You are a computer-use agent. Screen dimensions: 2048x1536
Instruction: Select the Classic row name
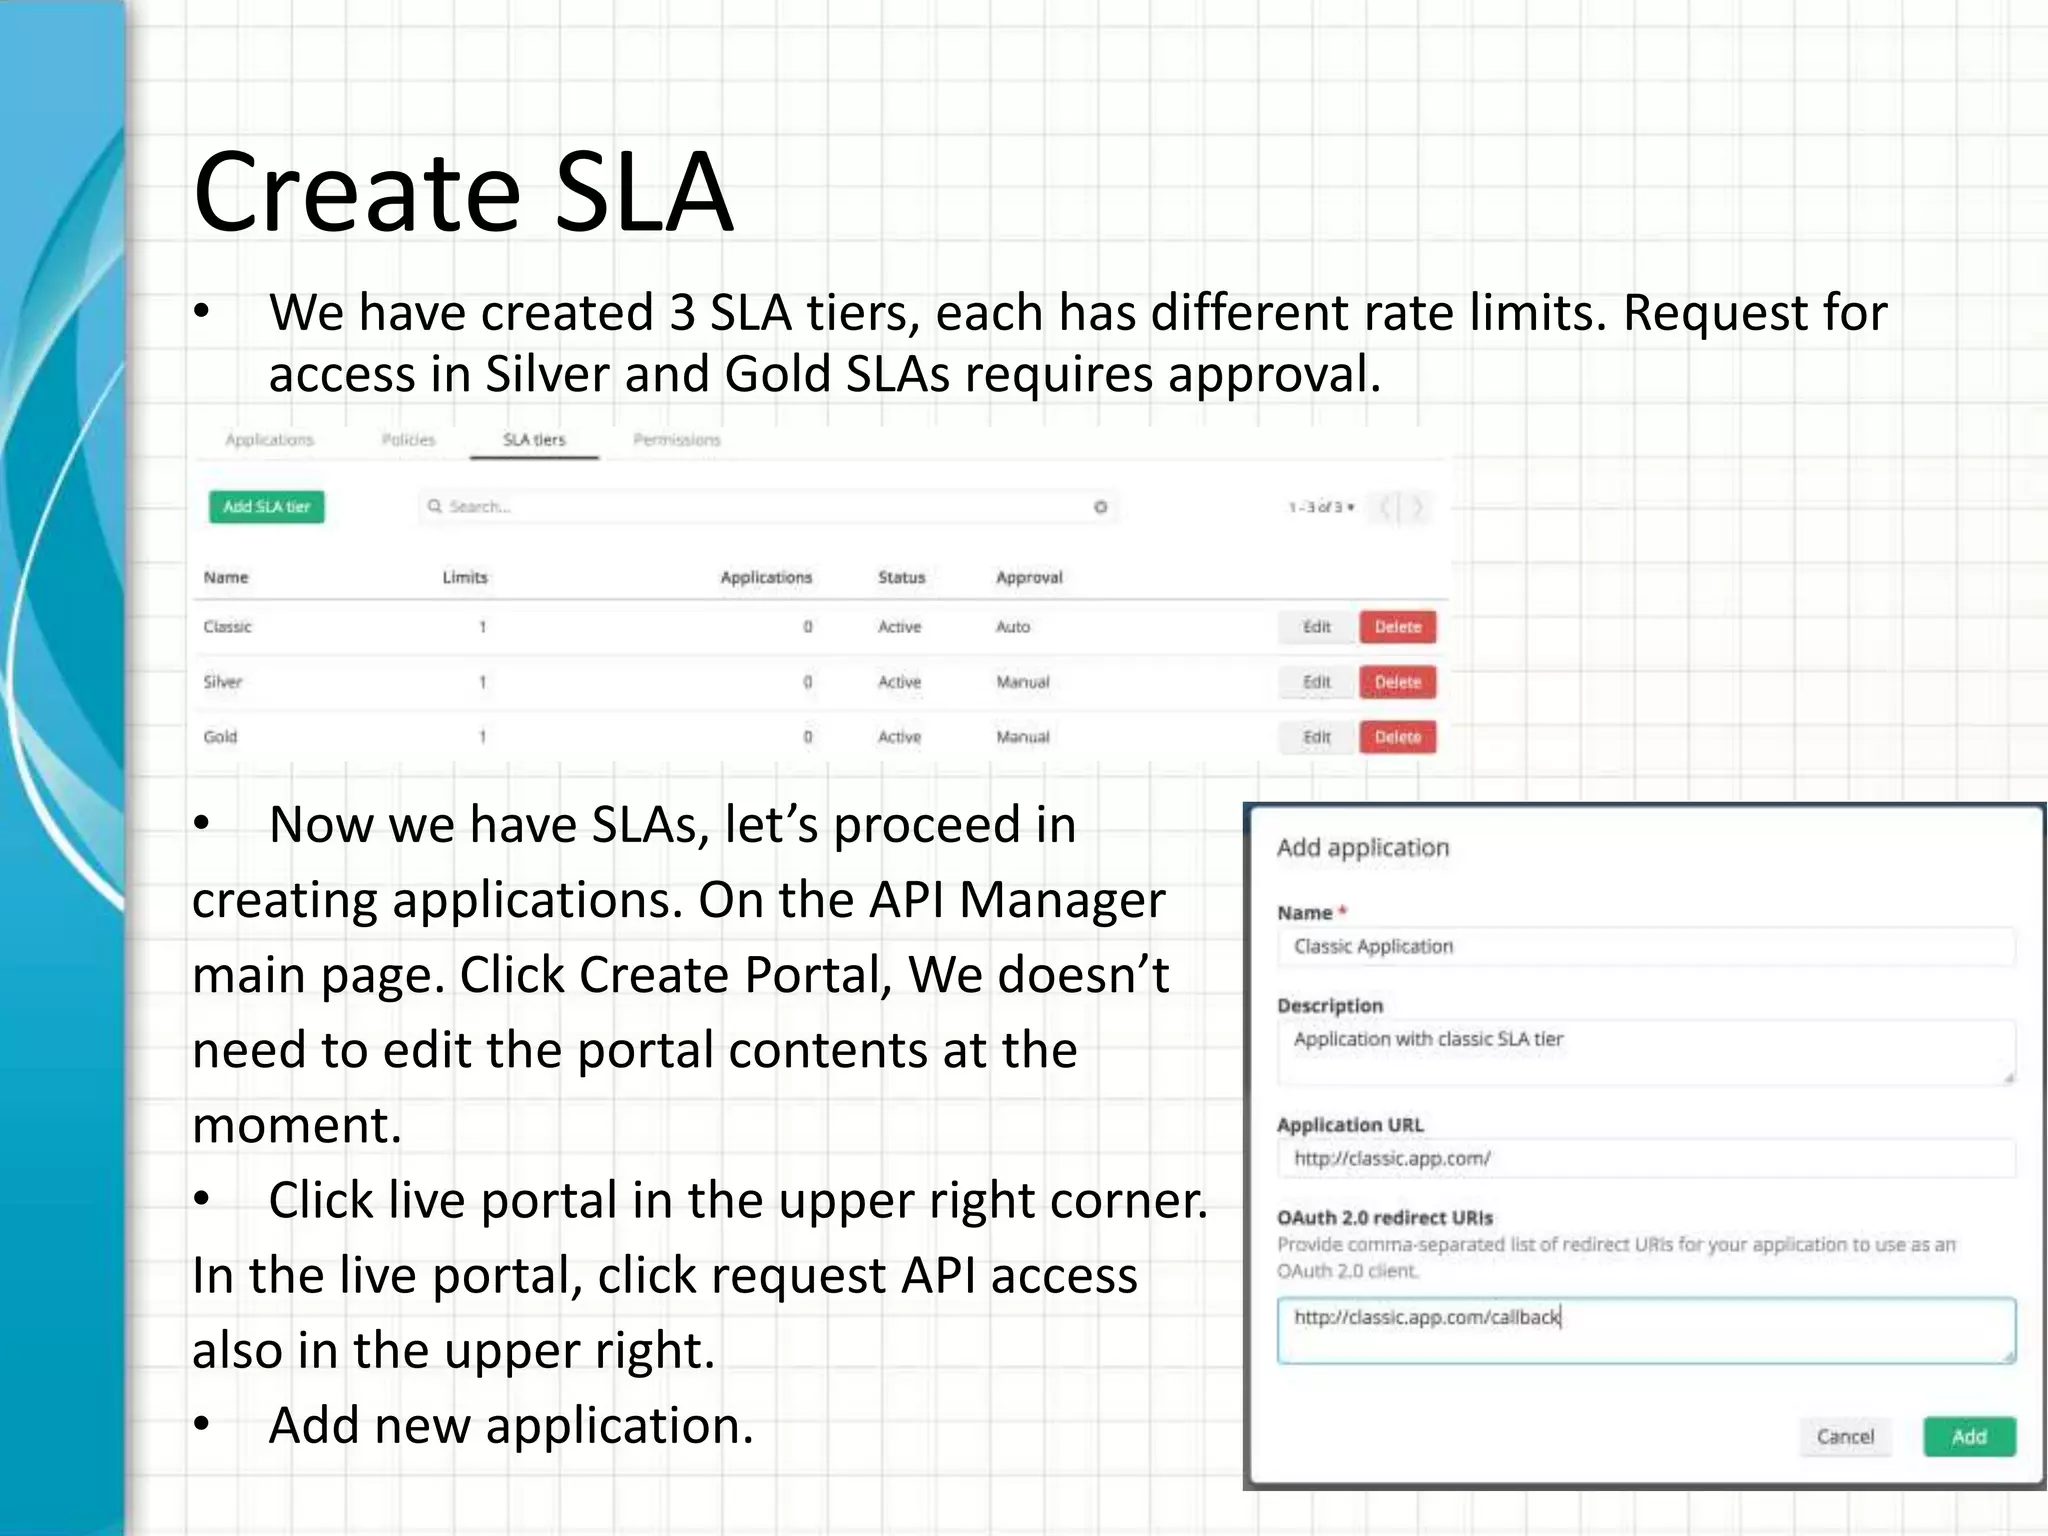pos(227,627)
